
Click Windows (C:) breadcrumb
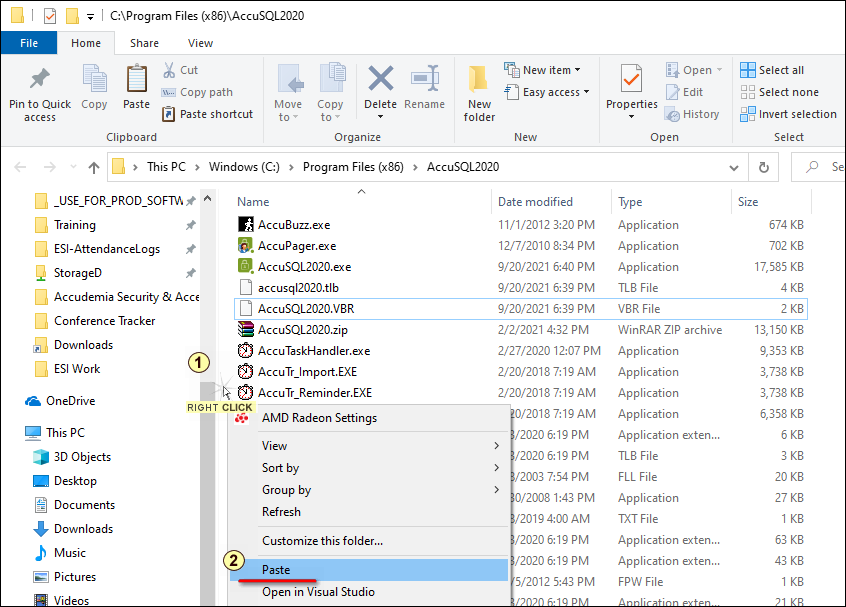[244, 167]
